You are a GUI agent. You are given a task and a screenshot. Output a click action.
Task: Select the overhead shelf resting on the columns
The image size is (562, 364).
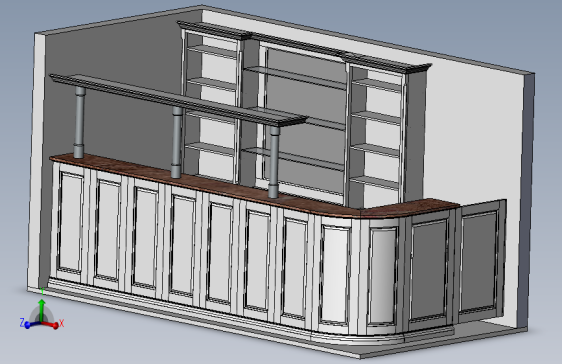[178, 99]
